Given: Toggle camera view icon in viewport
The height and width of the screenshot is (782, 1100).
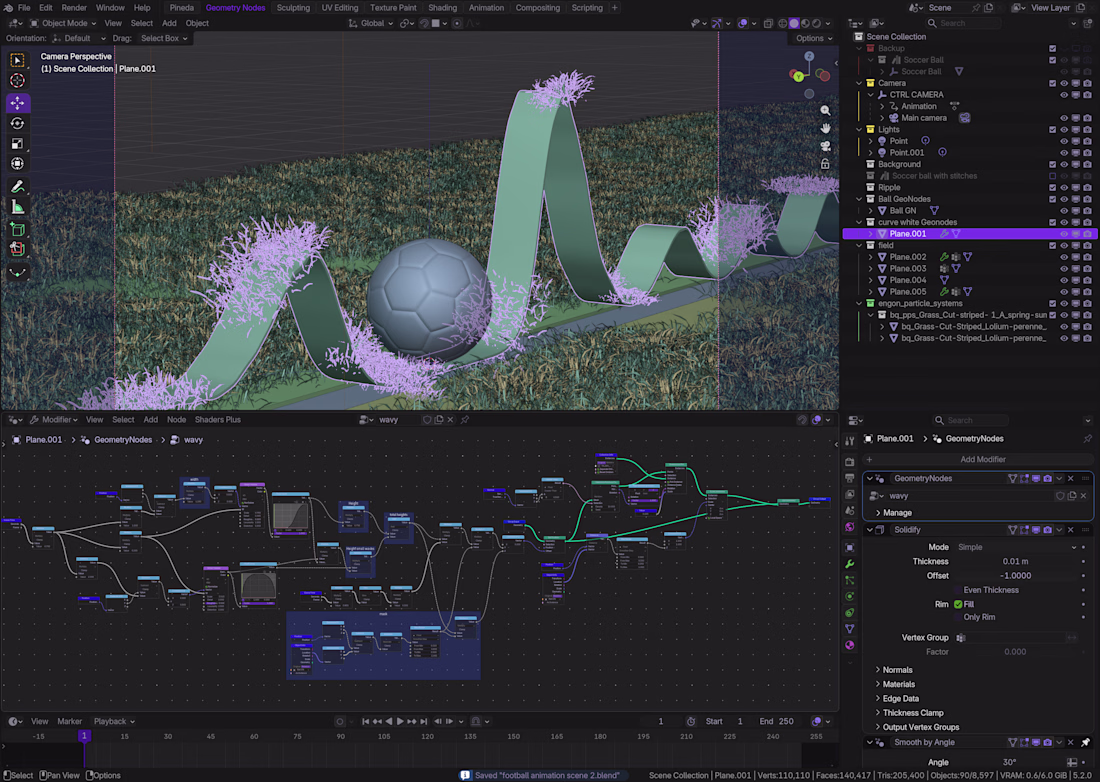Looking at the screenshot, I should click(826, 146).
